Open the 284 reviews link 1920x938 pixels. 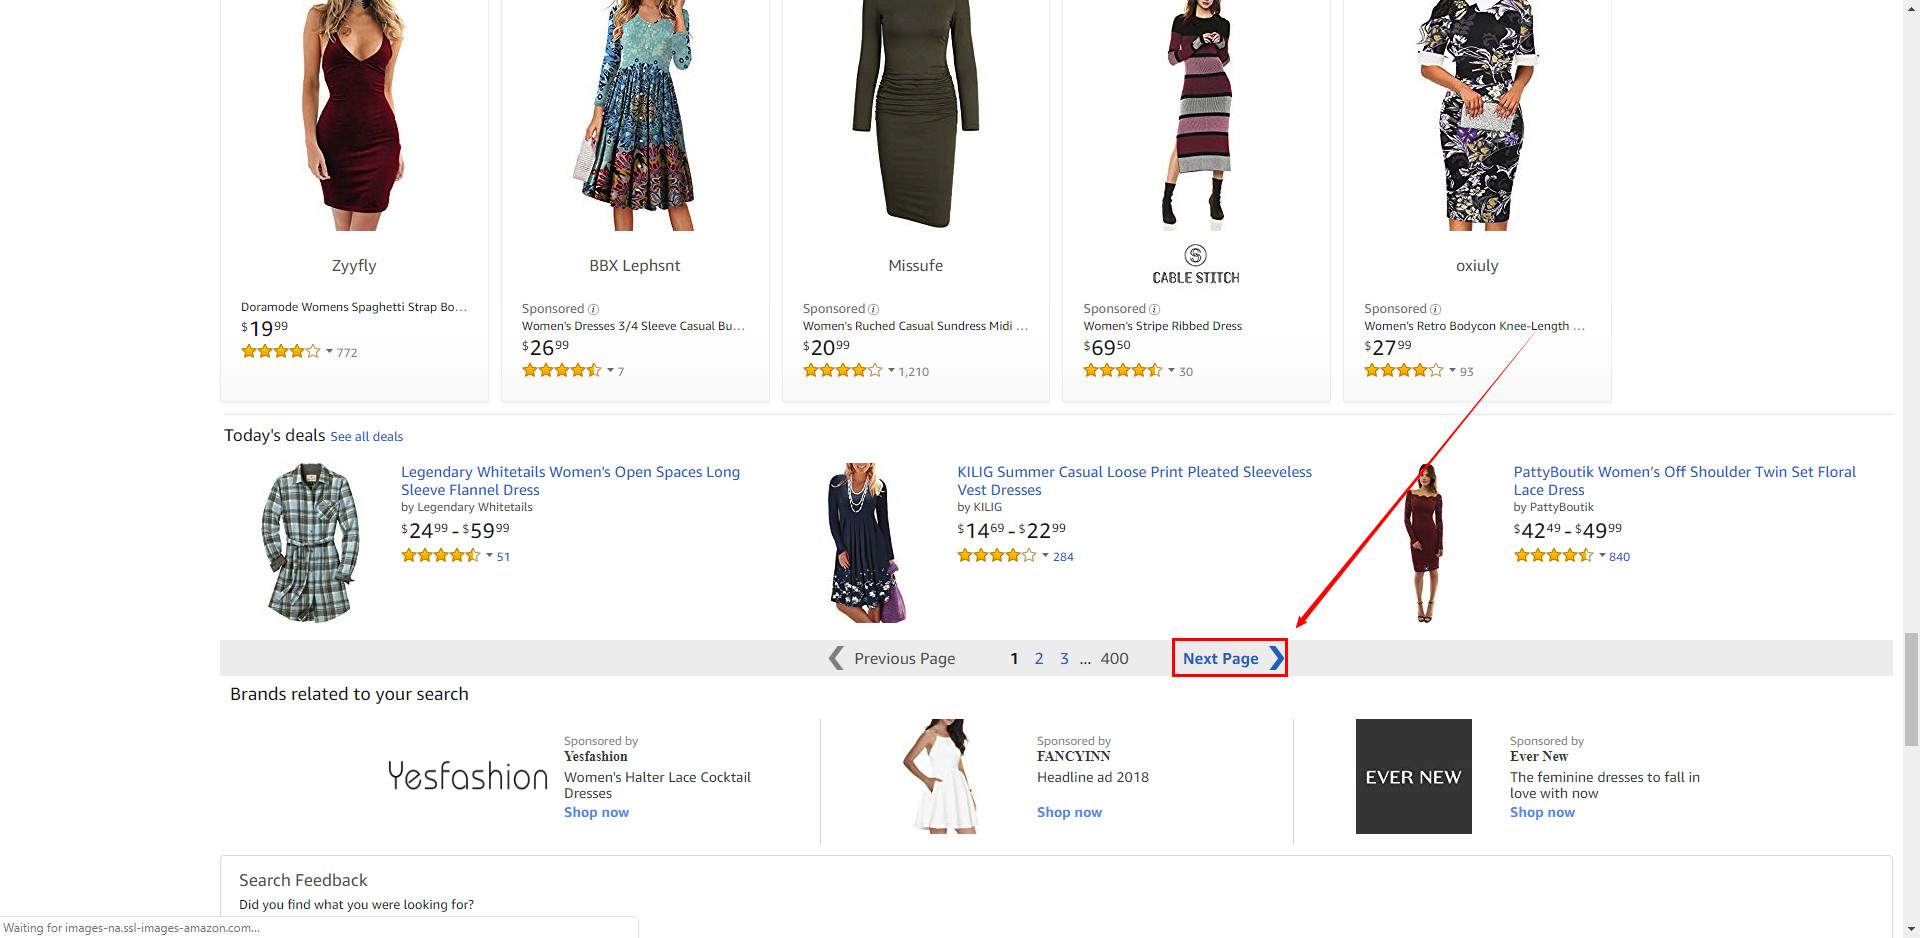(1063, 557)
